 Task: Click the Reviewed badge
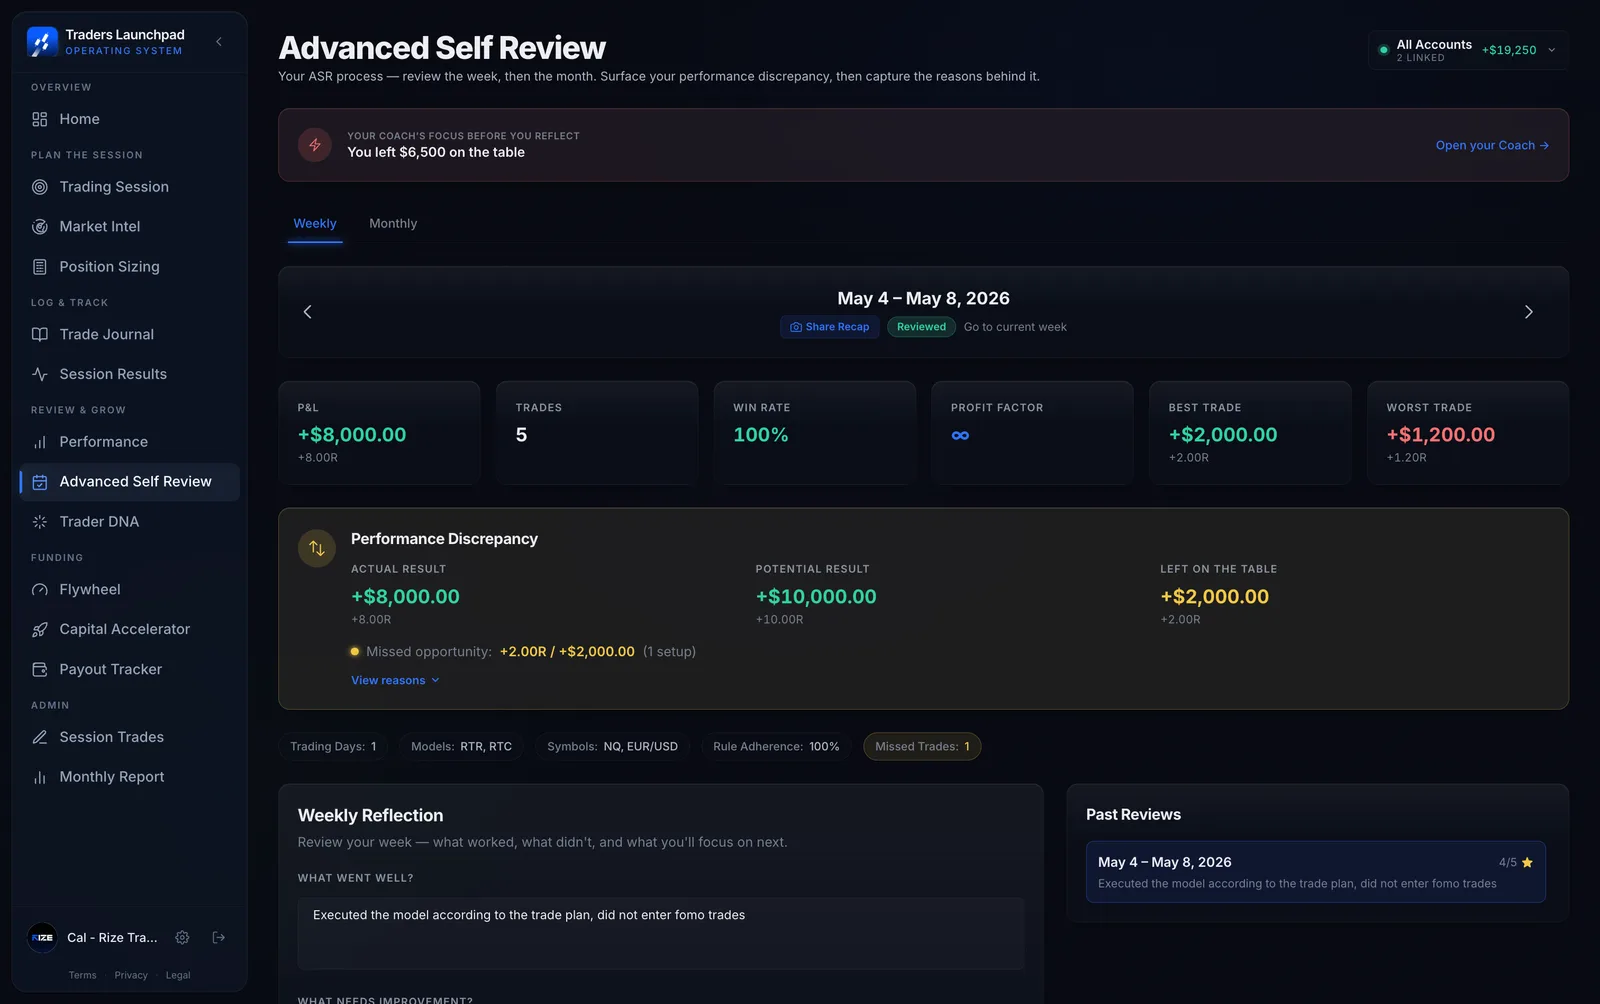pos(921,327)
